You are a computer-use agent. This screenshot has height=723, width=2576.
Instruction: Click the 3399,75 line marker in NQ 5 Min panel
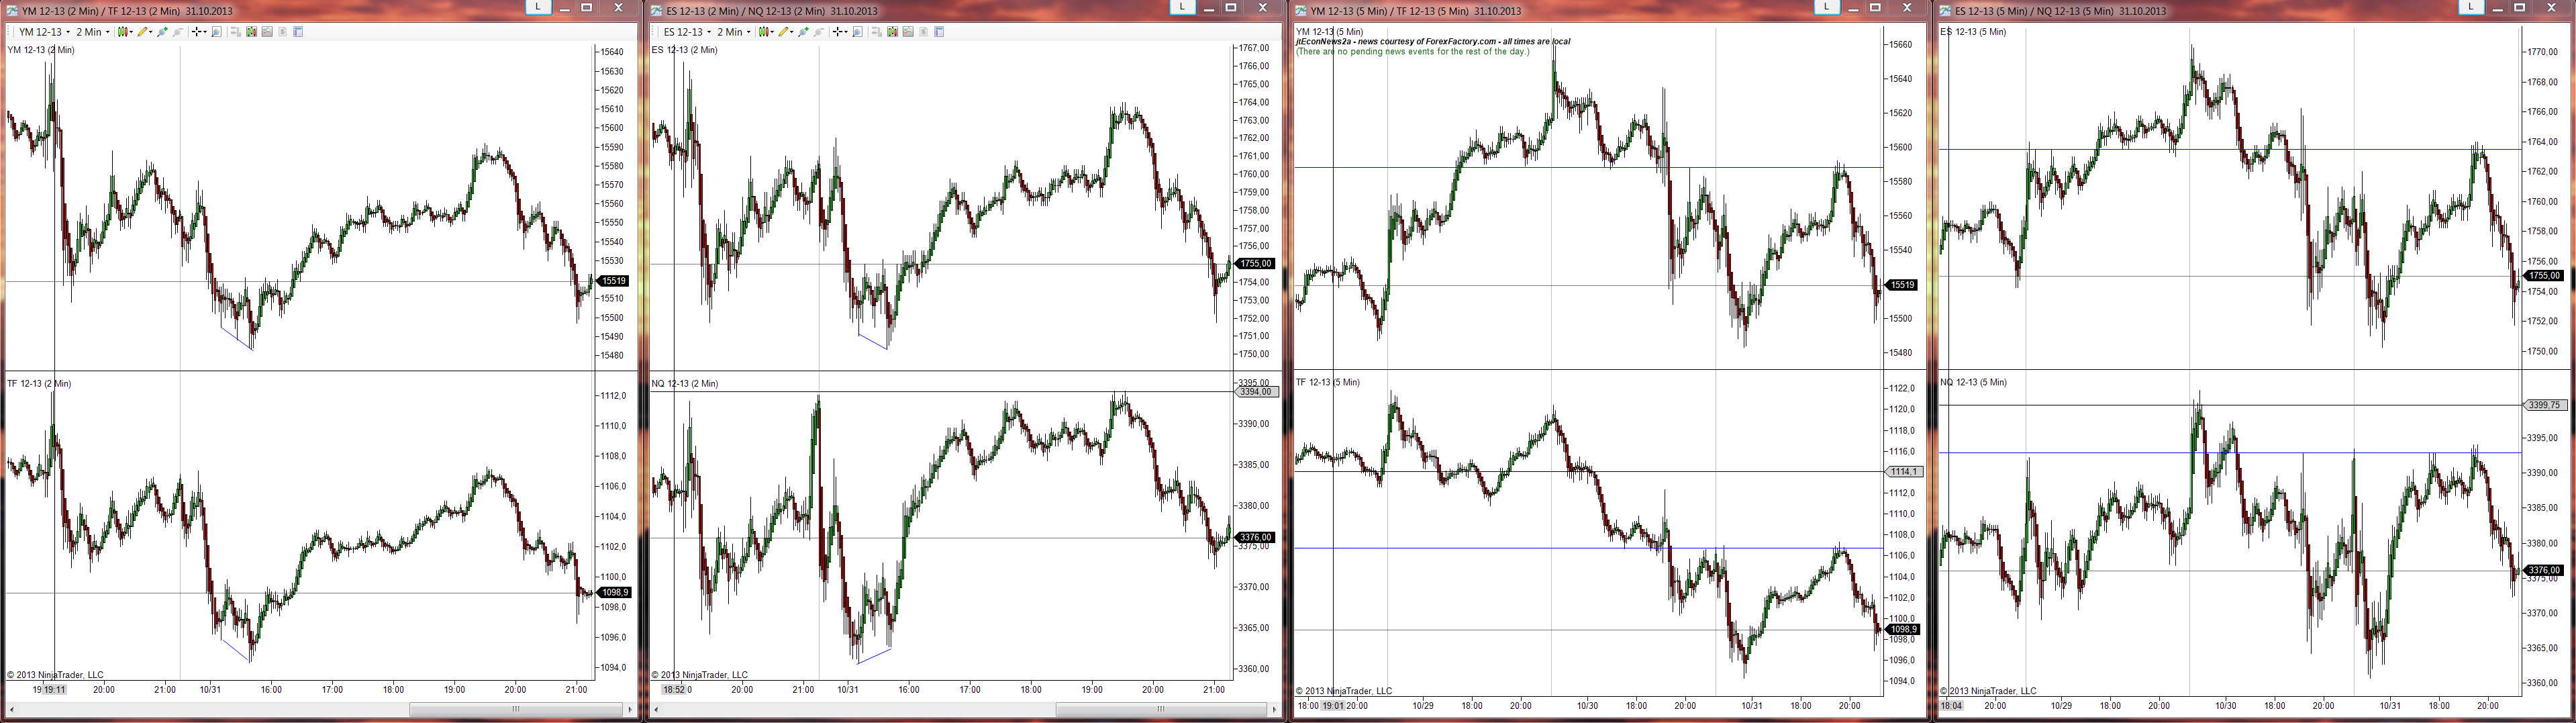point(2545,405)
